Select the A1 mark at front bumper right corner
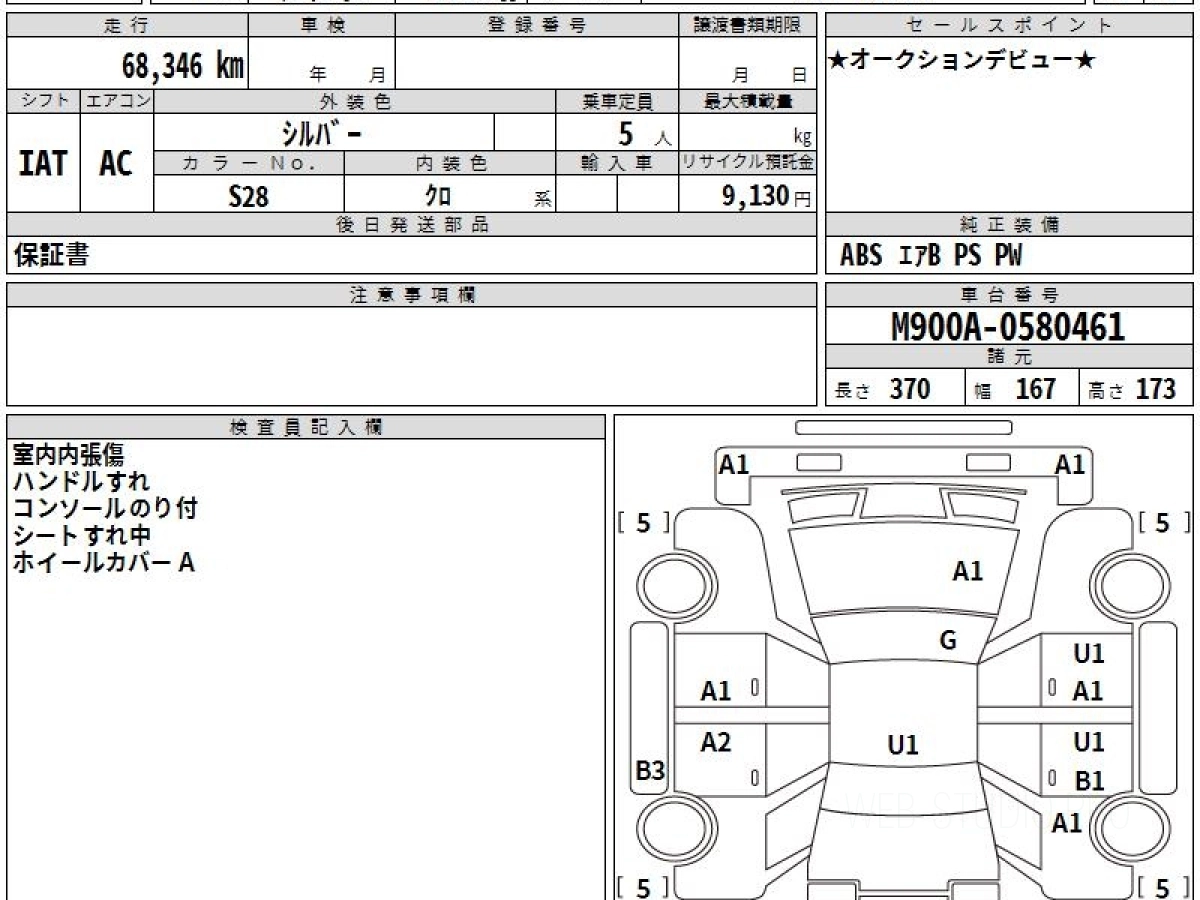The width and height of the screenshot is (1200, 900). tap(1070, 464)
